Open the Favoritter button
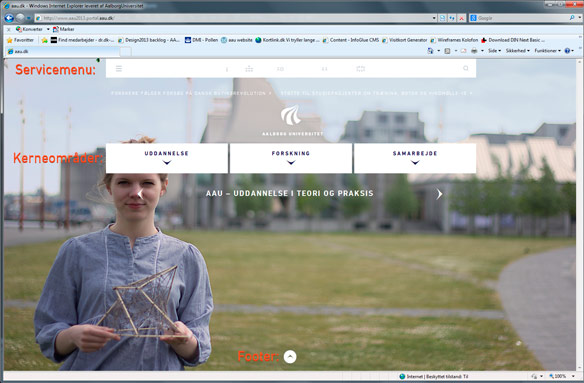This screenshot has height=383, width=584. tap(20, 40)
